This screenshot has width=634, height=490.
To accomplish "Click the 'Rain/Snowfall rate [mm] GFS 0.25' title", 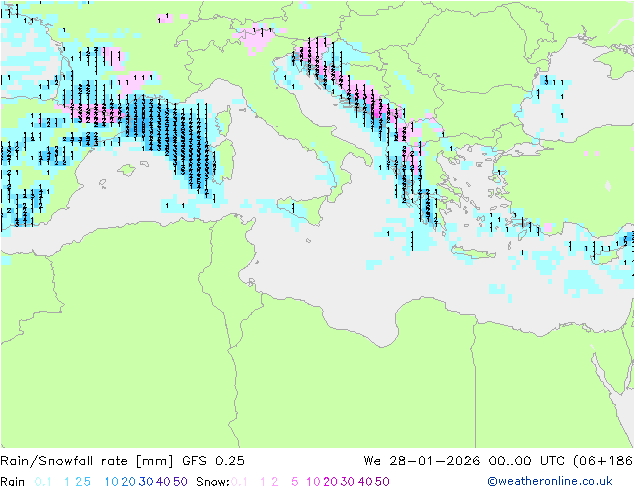I will [x=122, y=461].
